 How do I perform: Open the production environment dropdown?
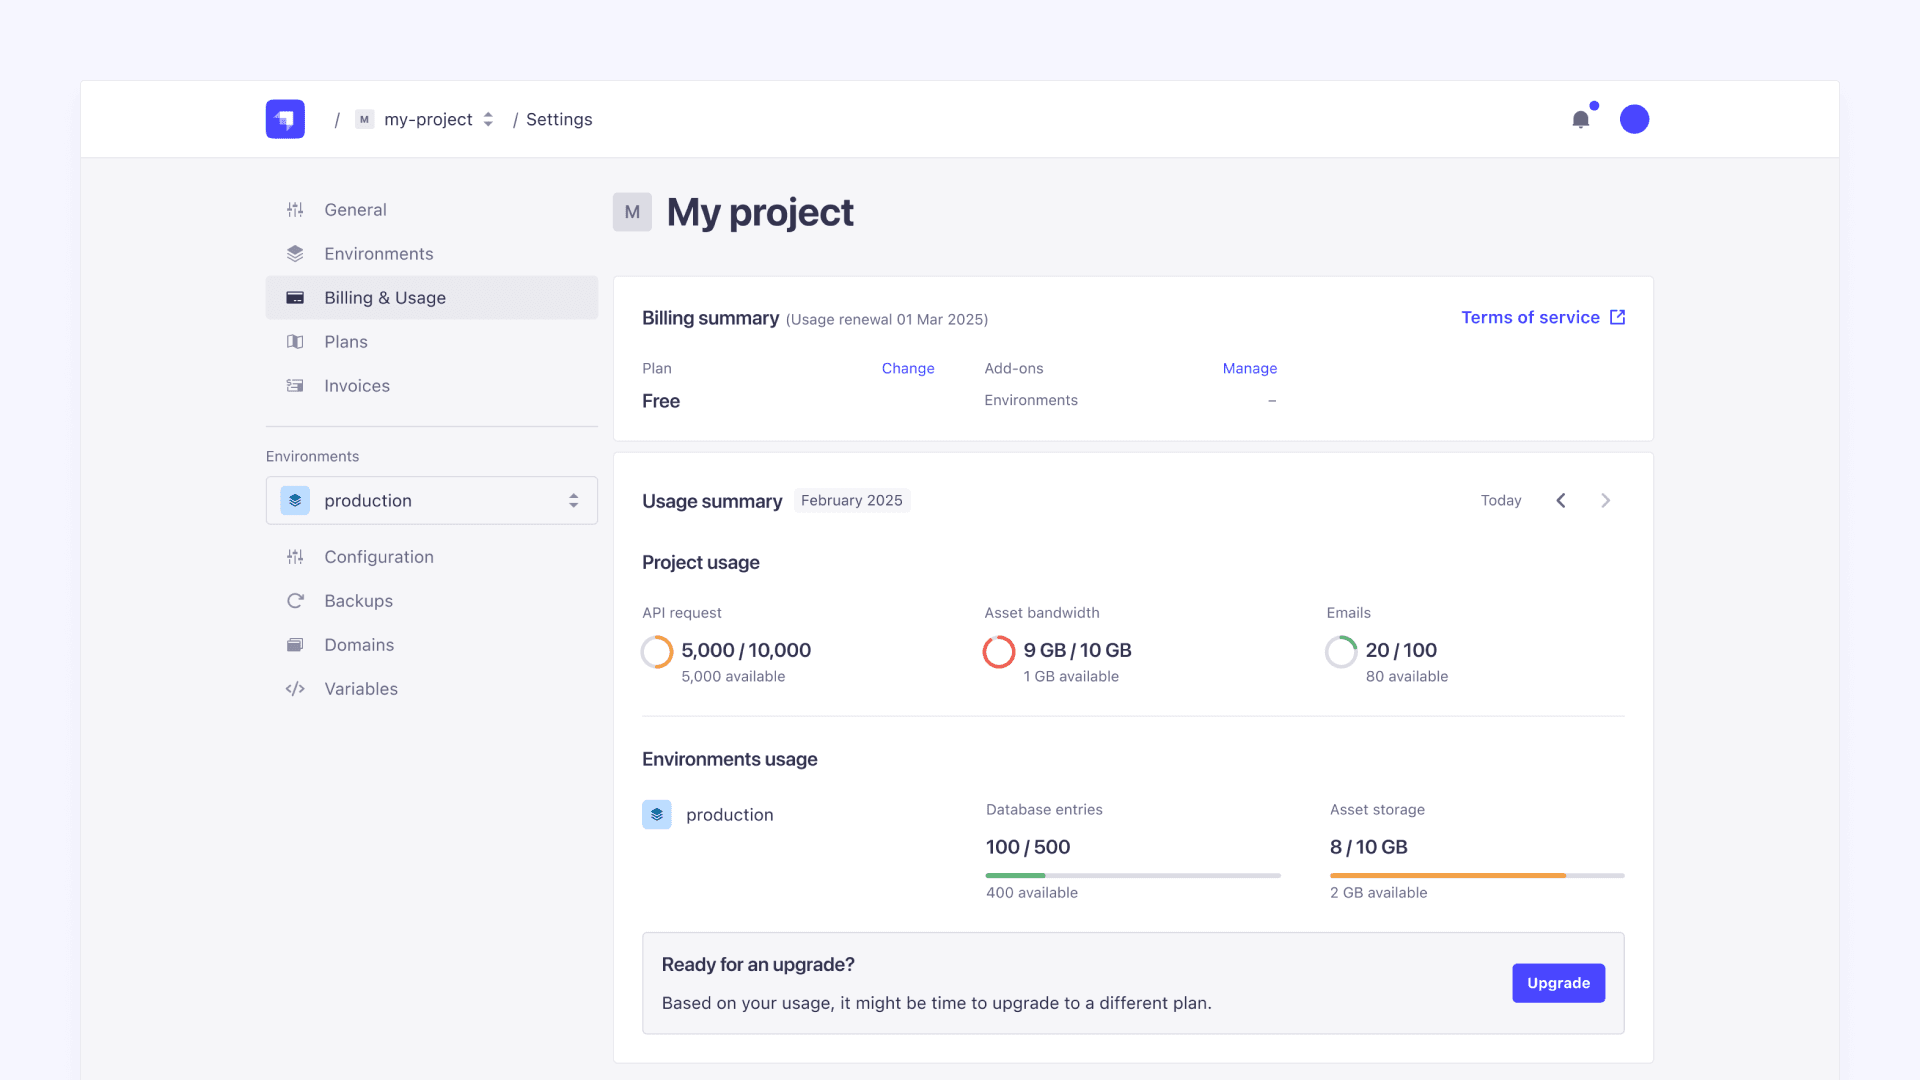click(x=432, y=500)
